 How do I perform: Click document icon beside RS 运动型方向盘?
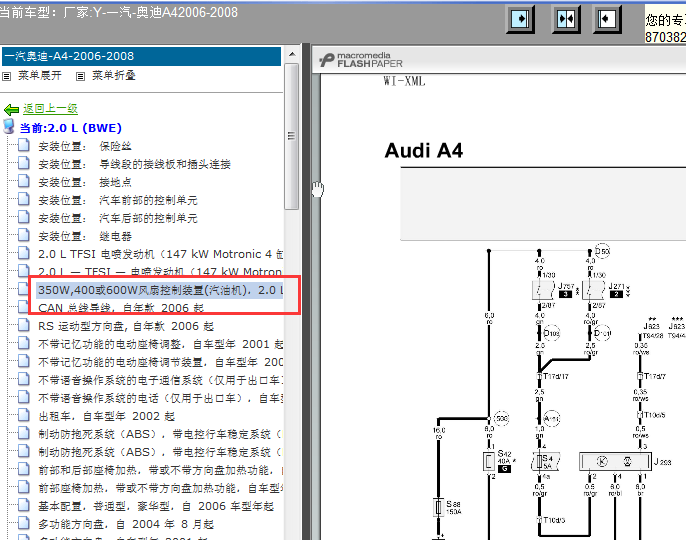[x=24, y=325]
